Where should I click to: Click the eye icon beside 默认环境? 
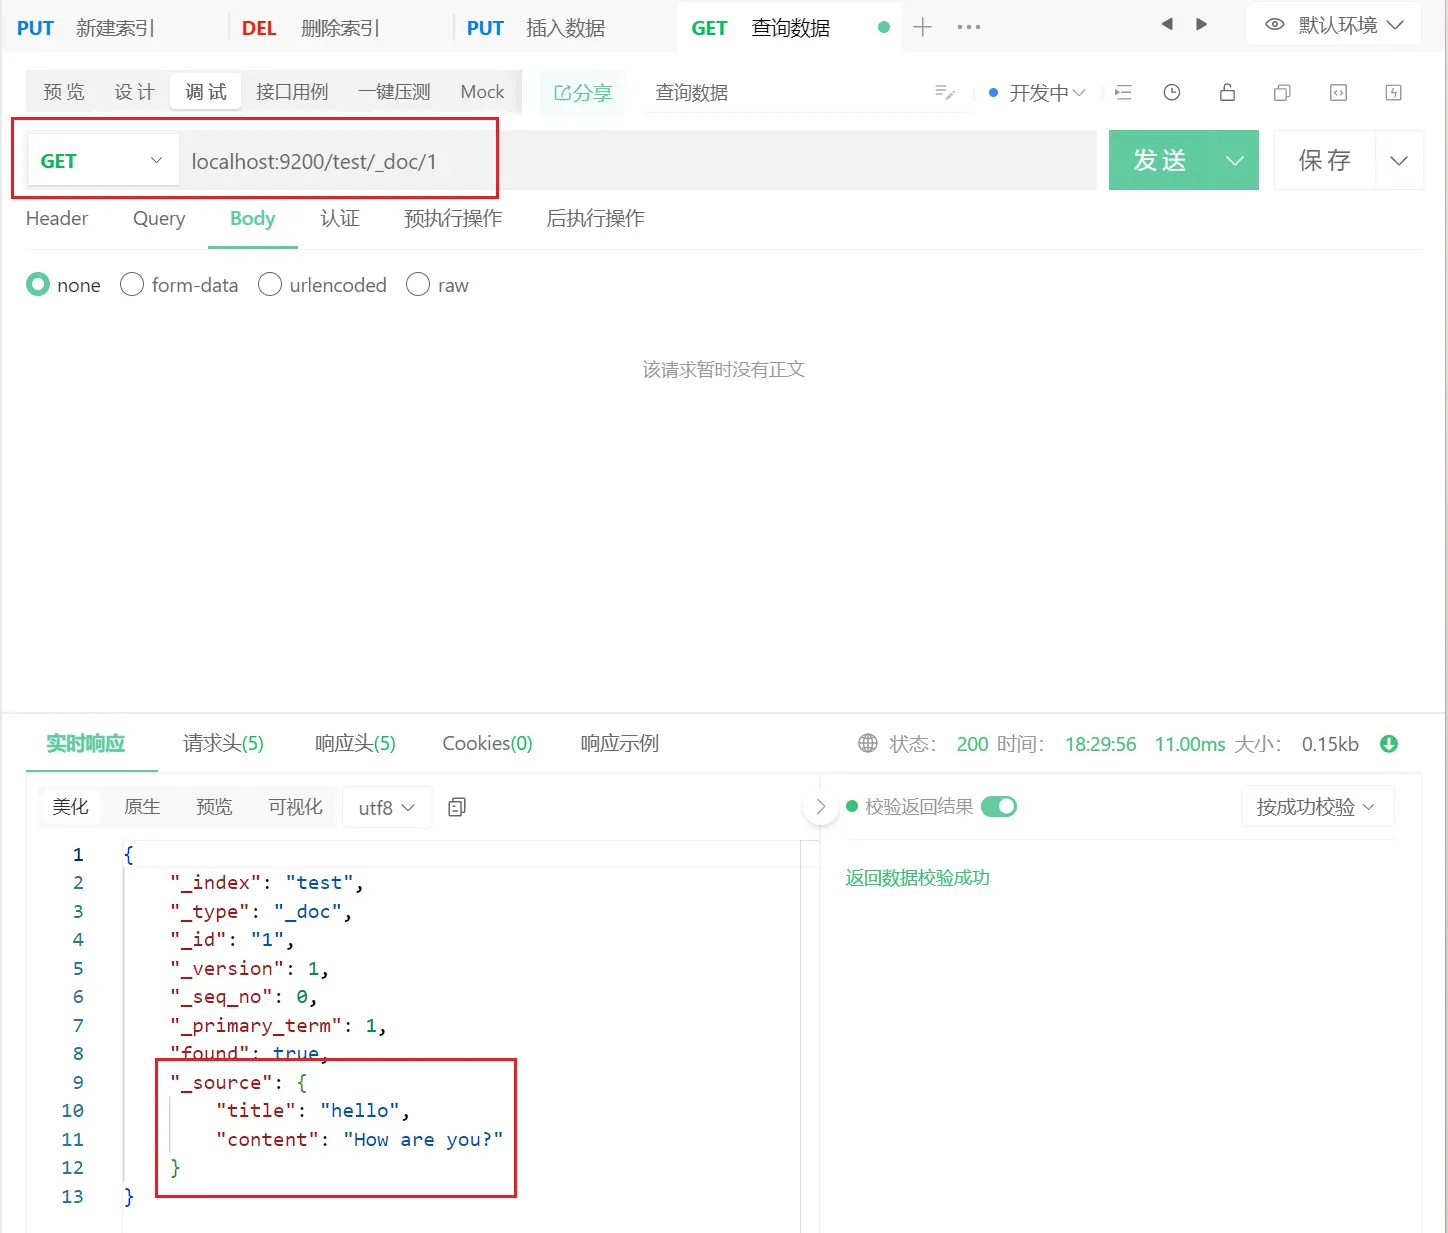(1274, 25)
